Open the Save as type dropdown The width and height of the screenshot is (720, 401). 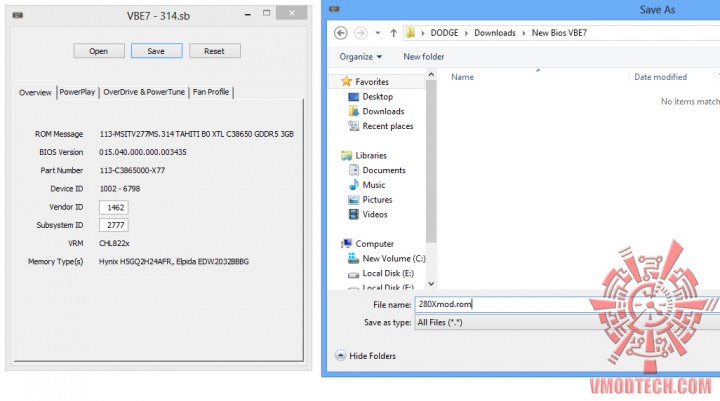tap(567, 322)
